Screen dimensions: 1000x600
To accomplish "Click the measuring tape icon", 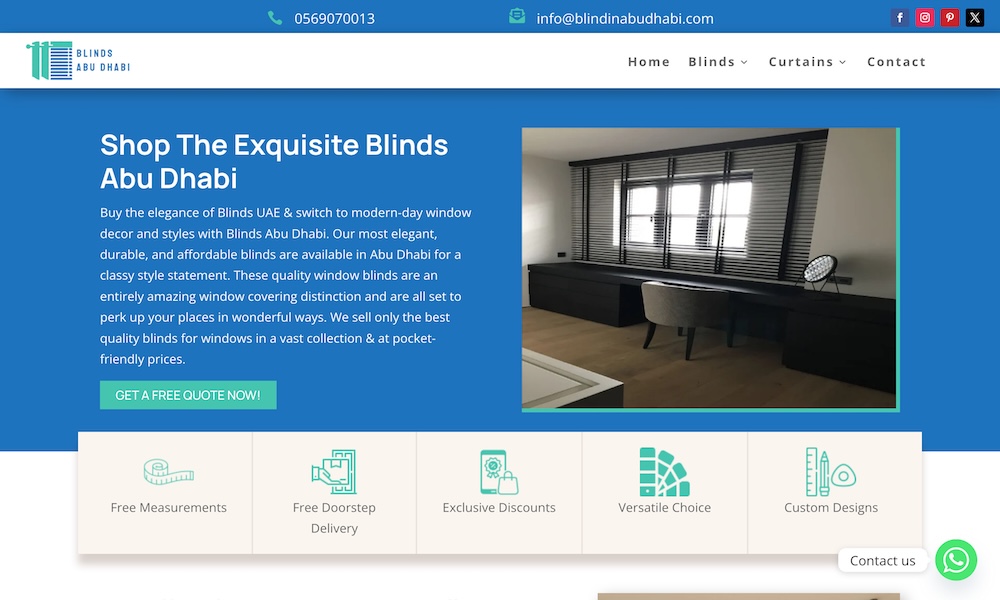I will click(x=168, y=472).
